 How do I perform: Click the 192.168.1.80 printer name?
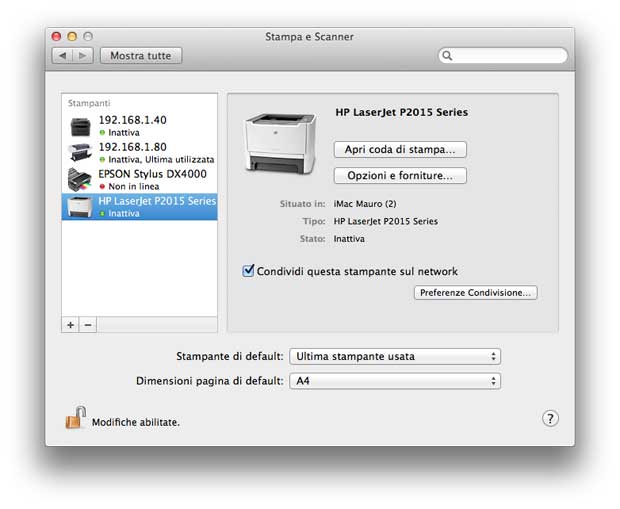[x=132, y=147]
